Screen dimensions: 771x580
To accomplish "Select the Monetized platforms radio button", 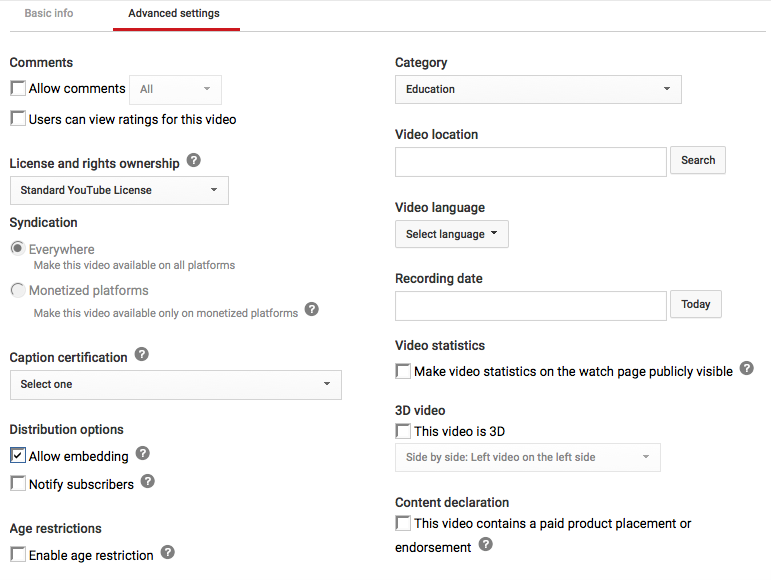I will [x=18, y=290].
